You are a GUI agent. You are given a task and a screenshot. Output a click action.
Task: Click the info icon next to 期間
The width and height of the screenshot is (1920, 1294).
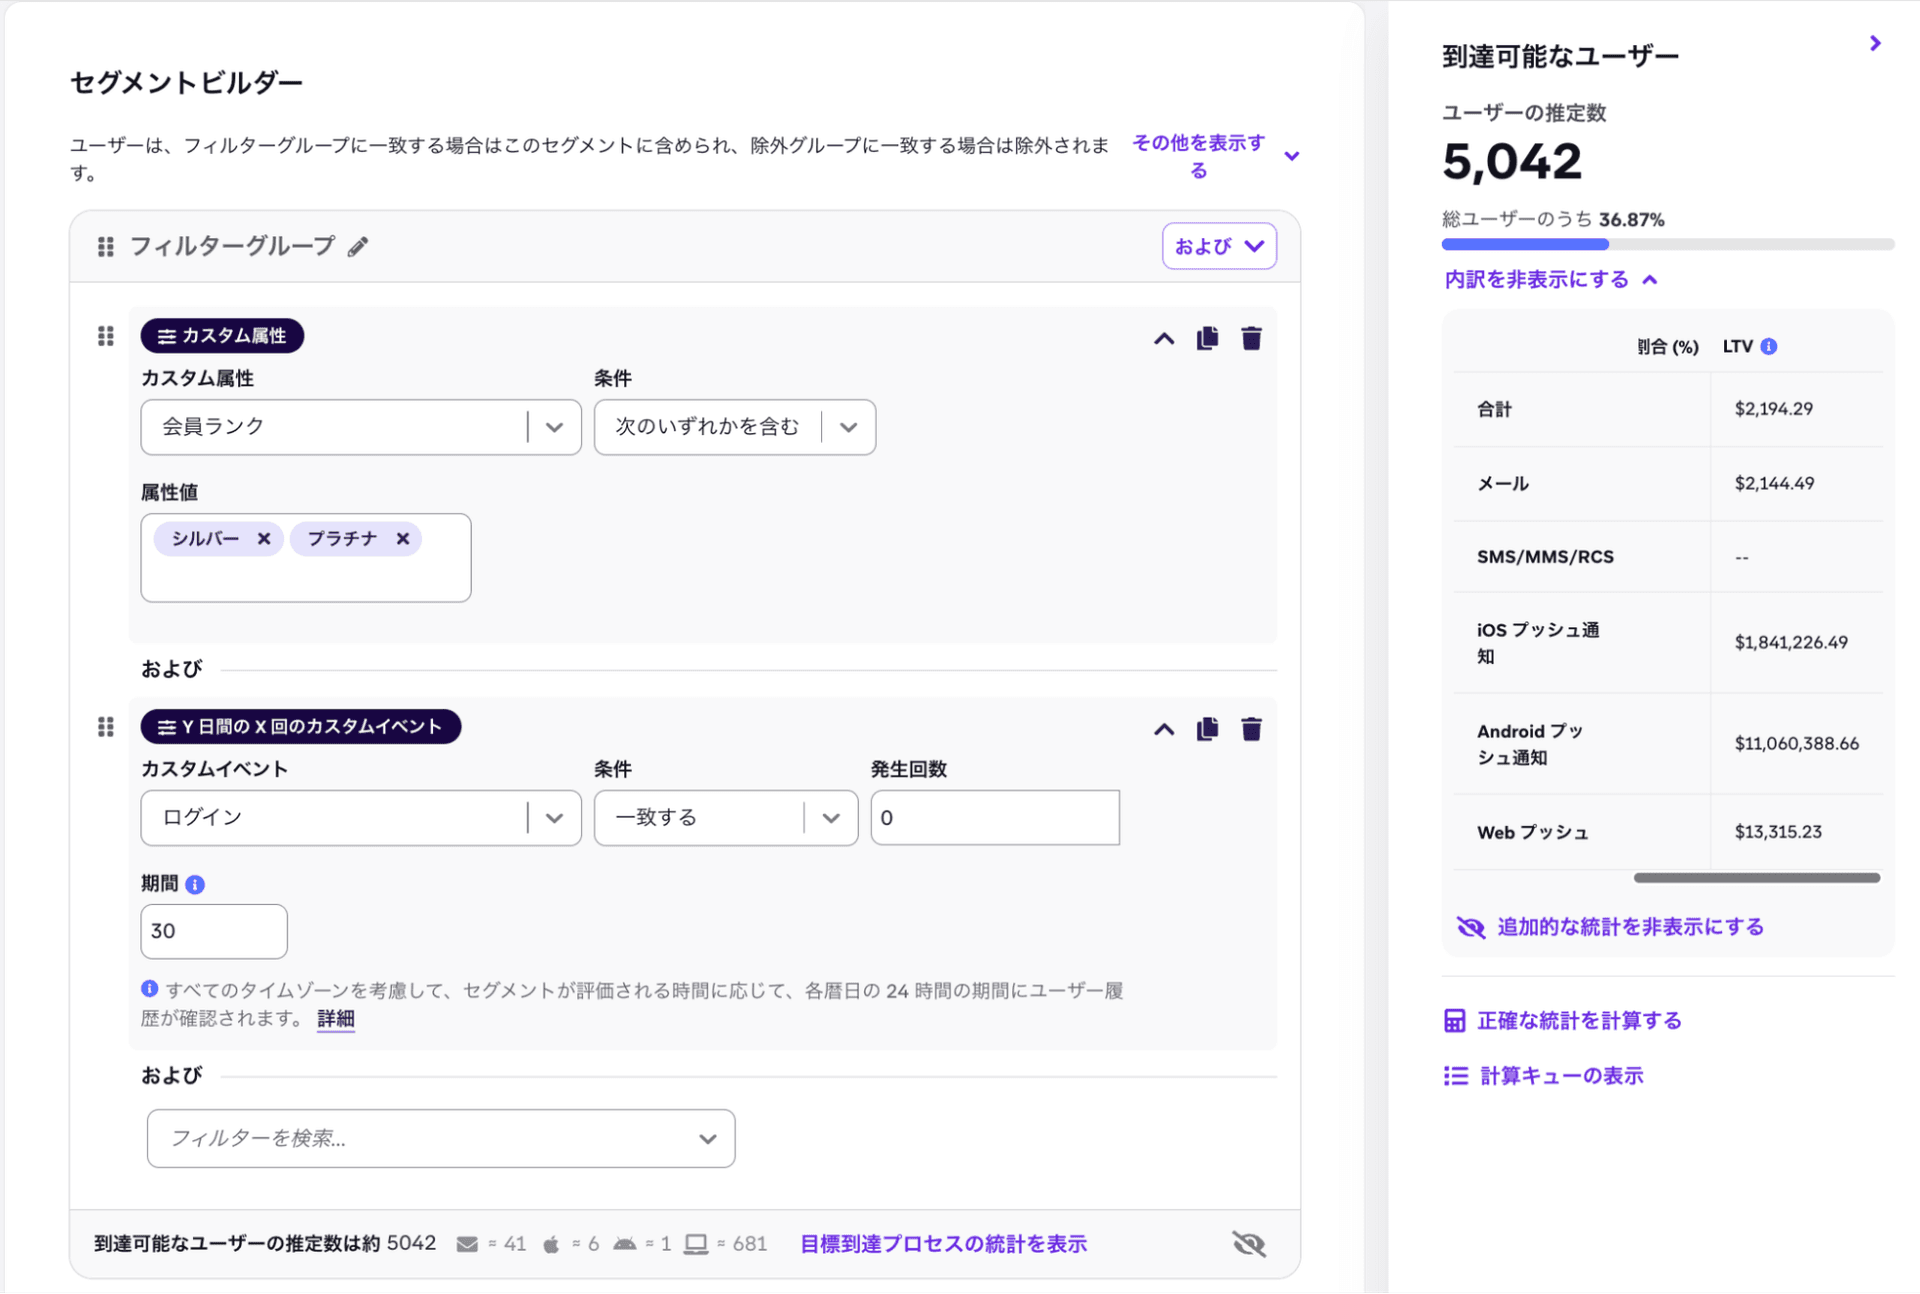coord(196,884)
